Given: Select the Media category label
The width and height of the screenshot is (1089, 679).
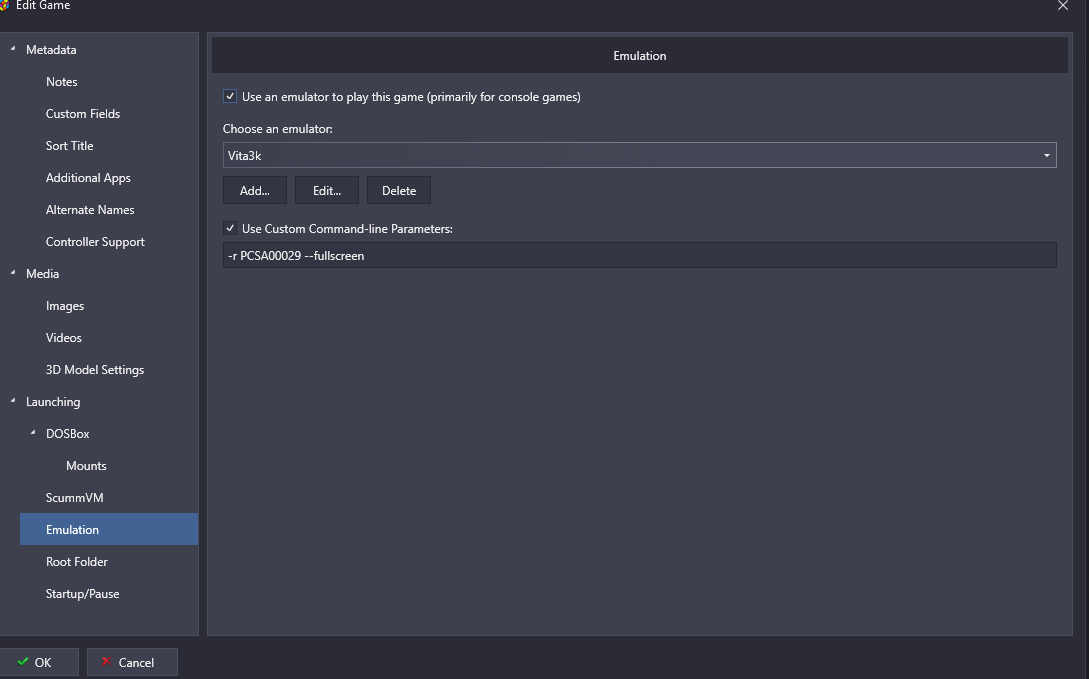Looking at the screenshot, I should tap(42, 274).
